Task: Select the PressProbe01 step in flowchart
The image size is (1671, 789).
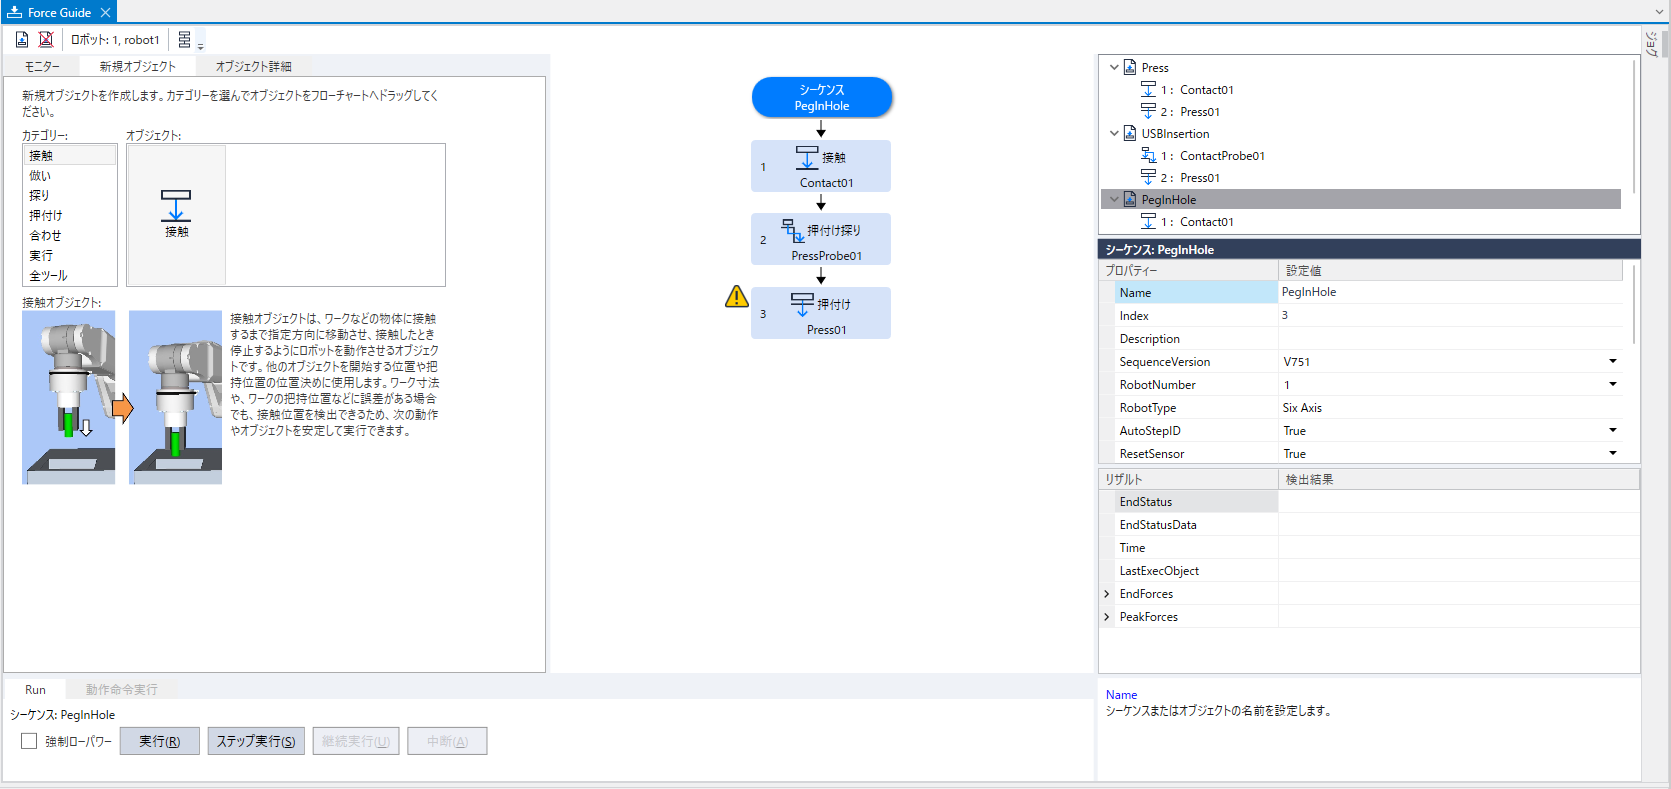Action: click(x=821, y=240)
